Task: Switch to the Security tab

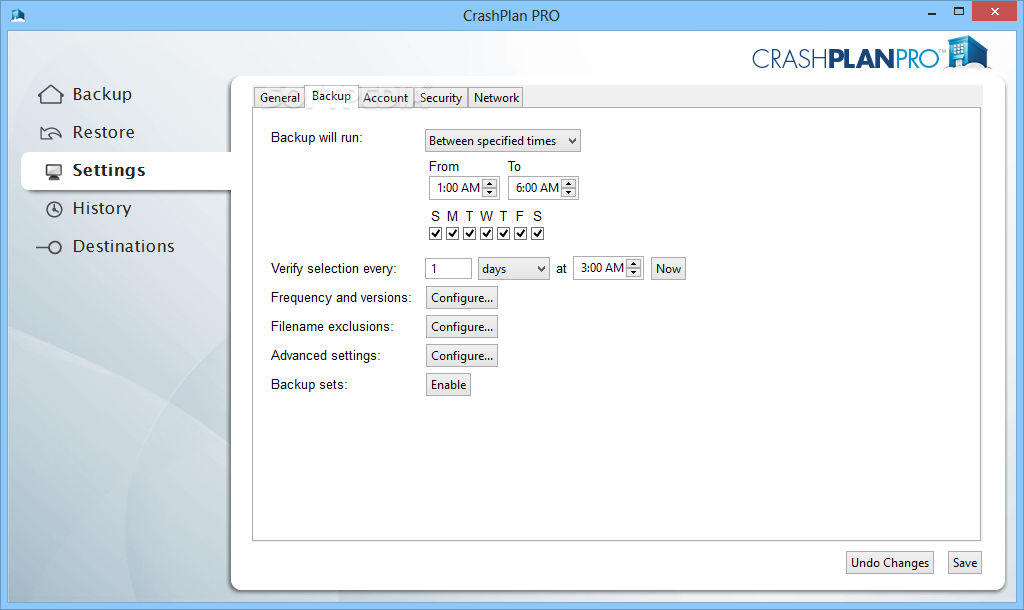Action: 441,97
